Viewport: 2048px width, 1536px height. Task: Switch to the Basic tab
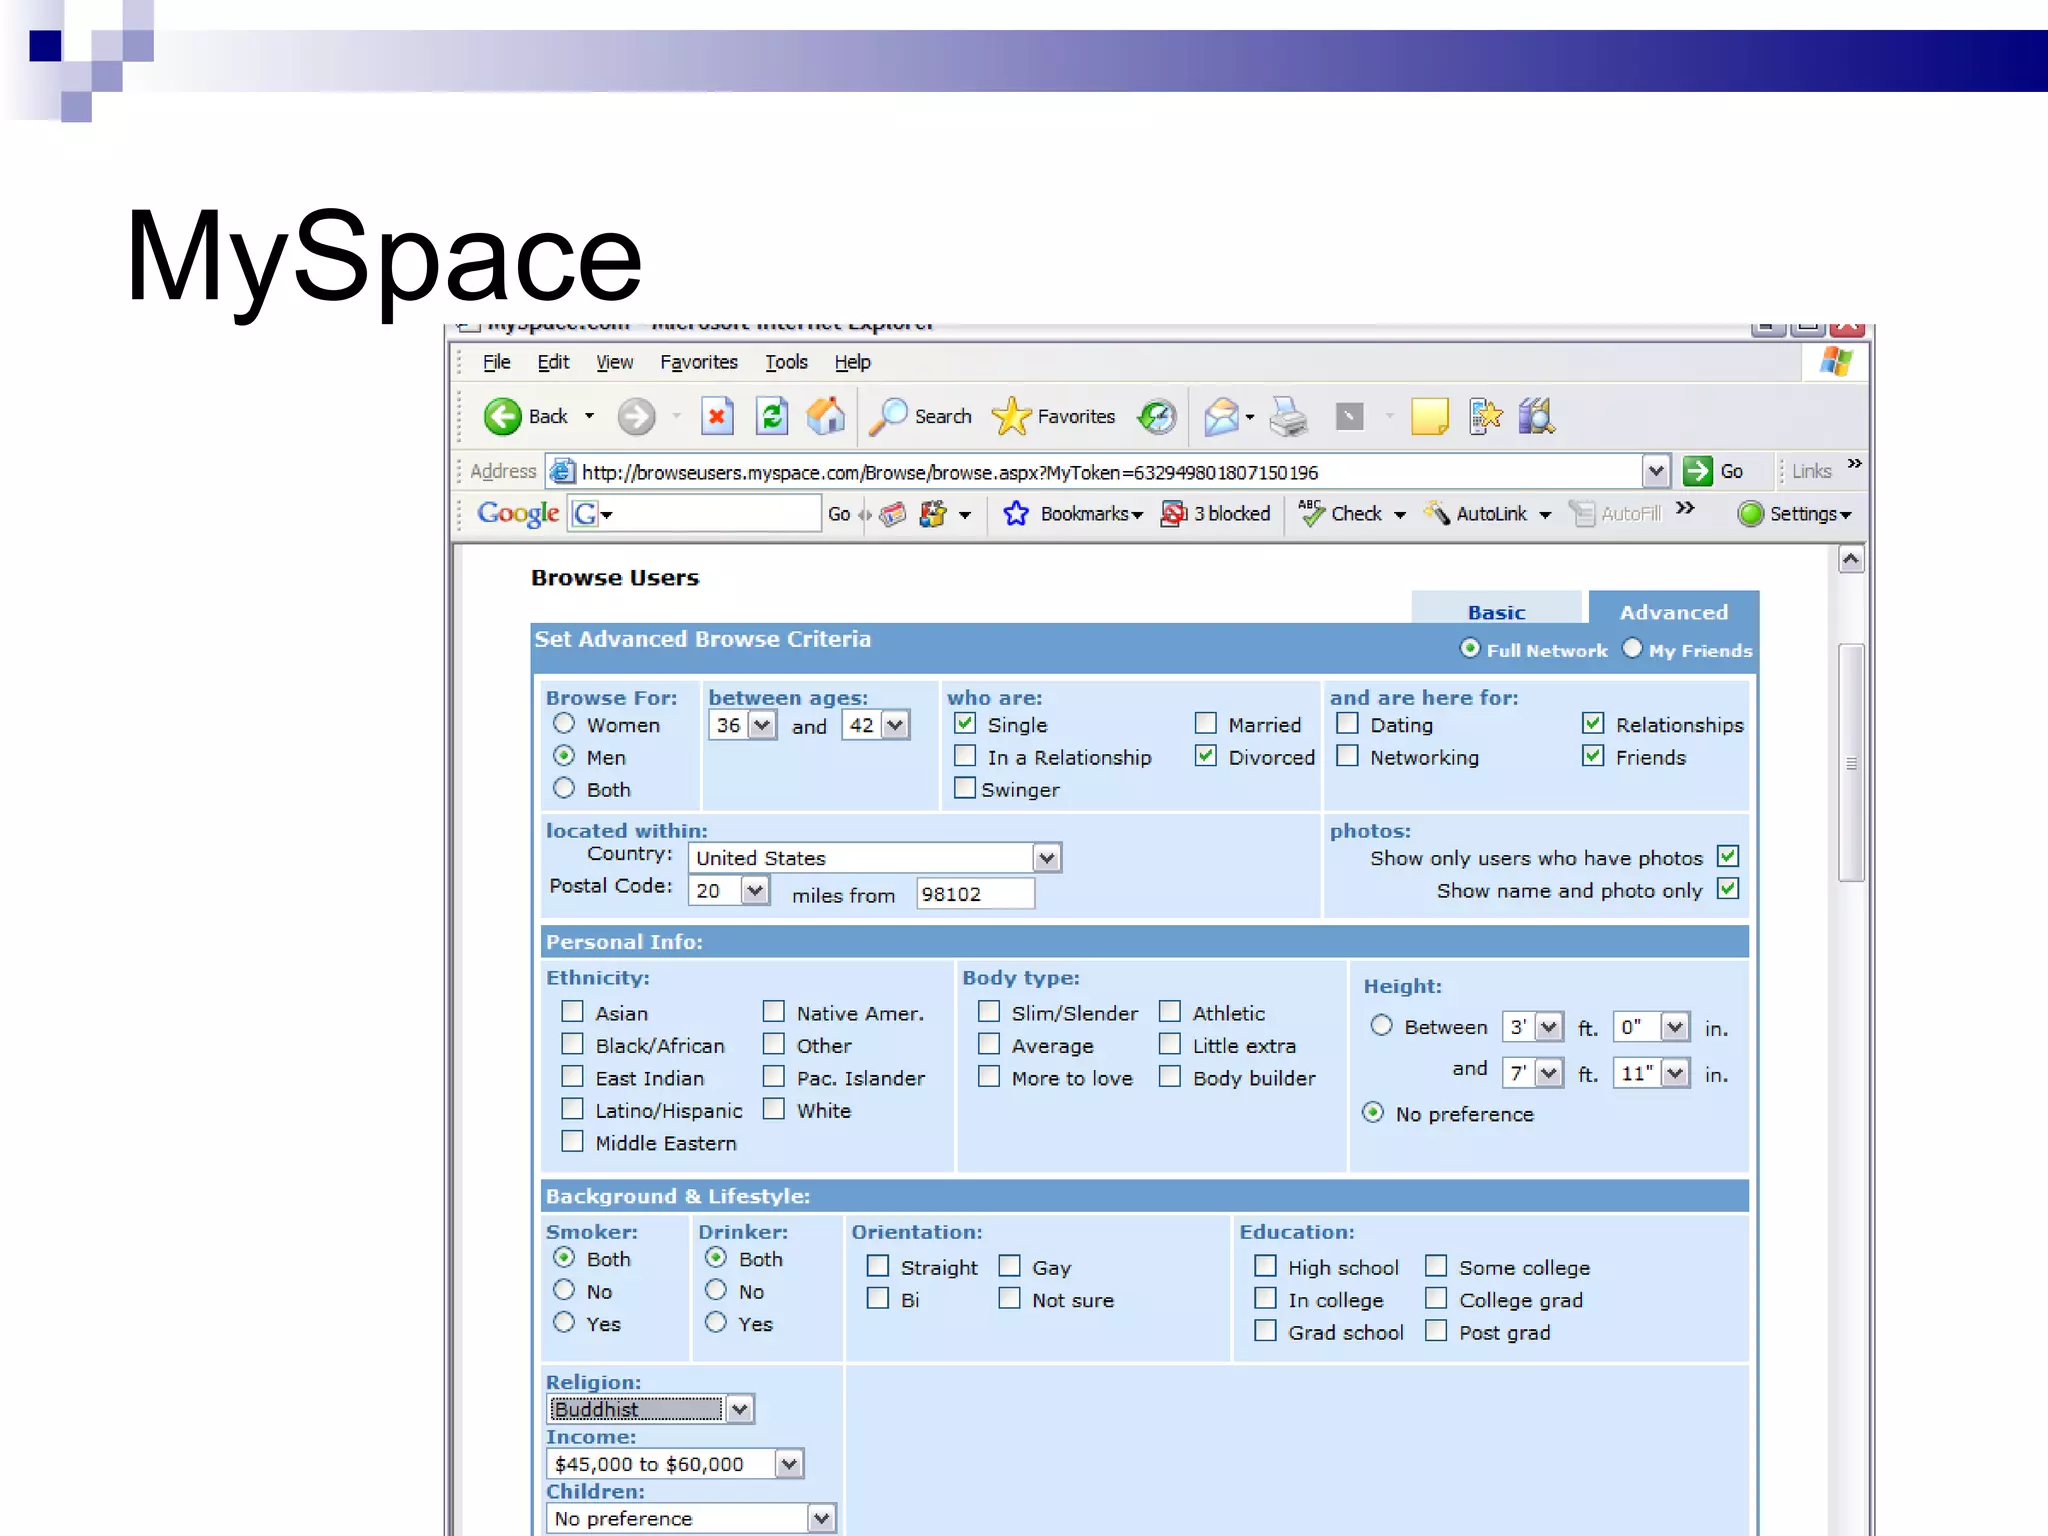click(x=1496, y=610)
